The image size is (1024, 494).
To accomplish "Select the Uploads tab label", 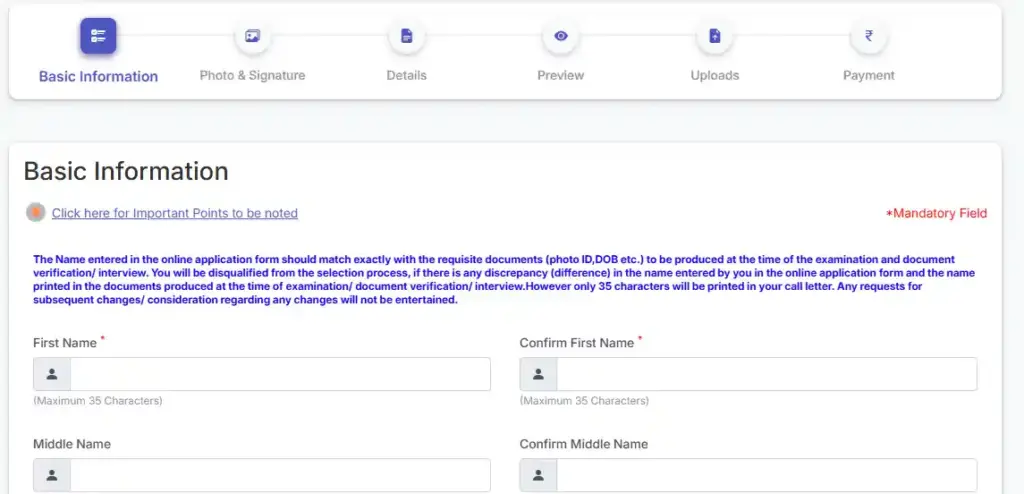I will [x=714, y=75].
